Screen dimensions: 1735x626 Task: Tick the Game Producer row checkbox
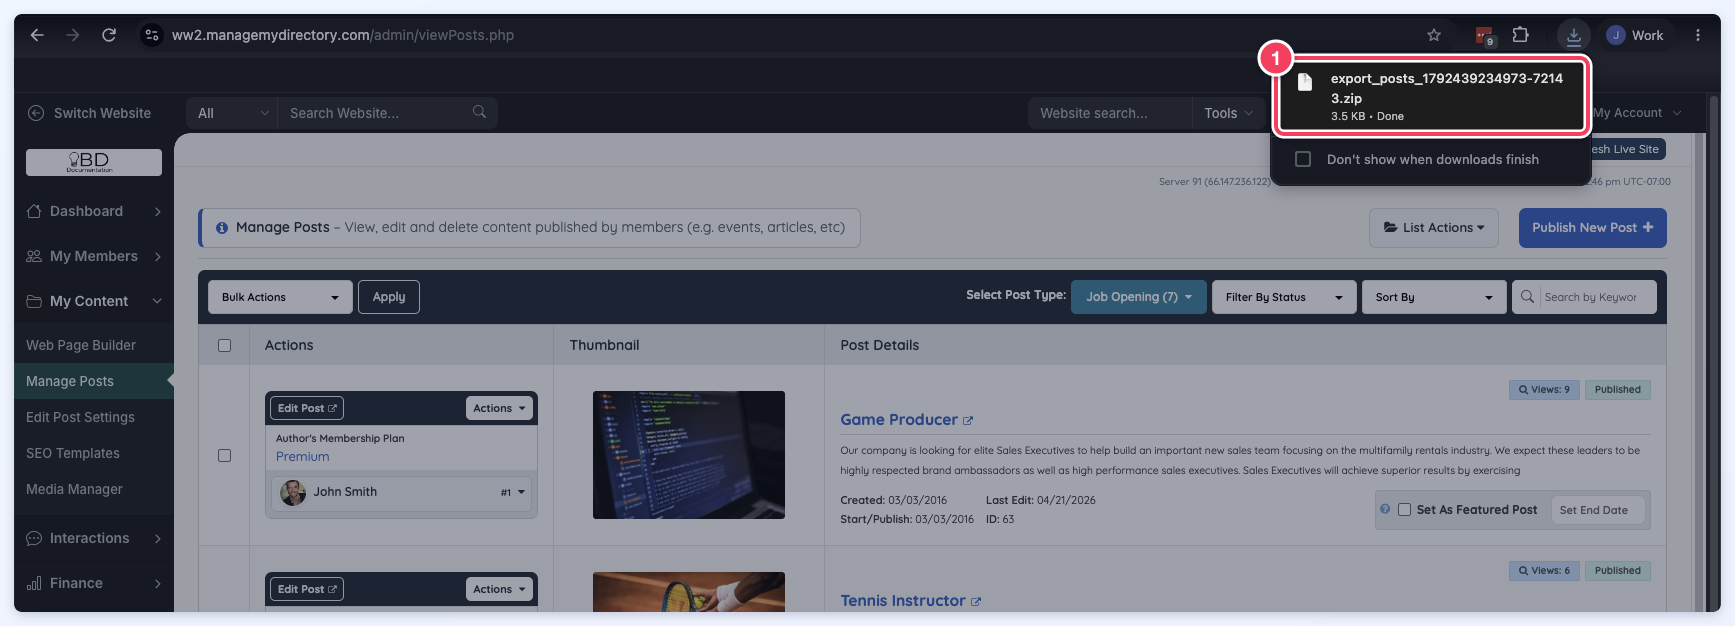point(224,455)
